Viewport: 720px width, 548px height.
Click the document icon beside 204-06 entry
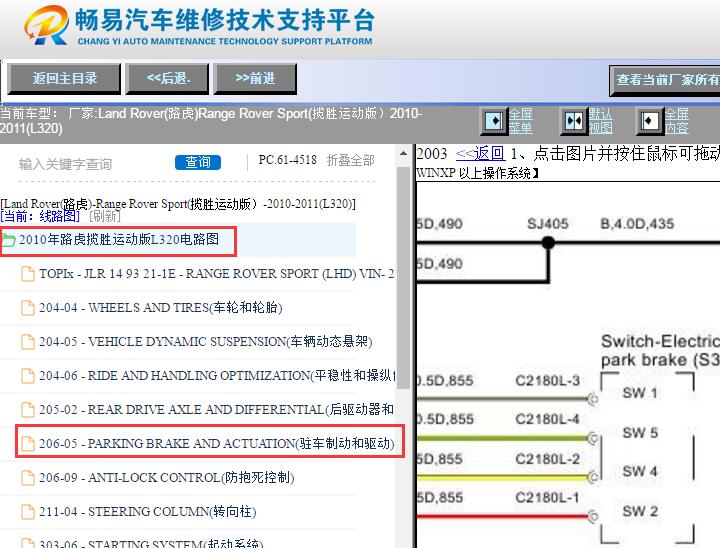[x=28, y=376]
